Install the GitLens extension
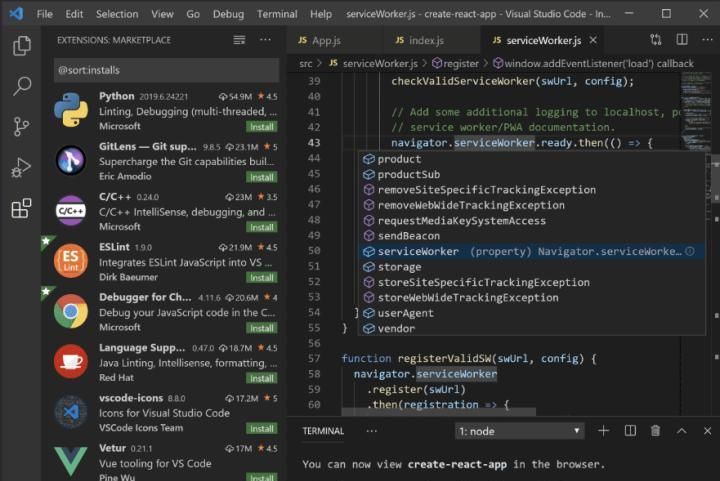The image size is (720, 481). click(x=262, y=177)
